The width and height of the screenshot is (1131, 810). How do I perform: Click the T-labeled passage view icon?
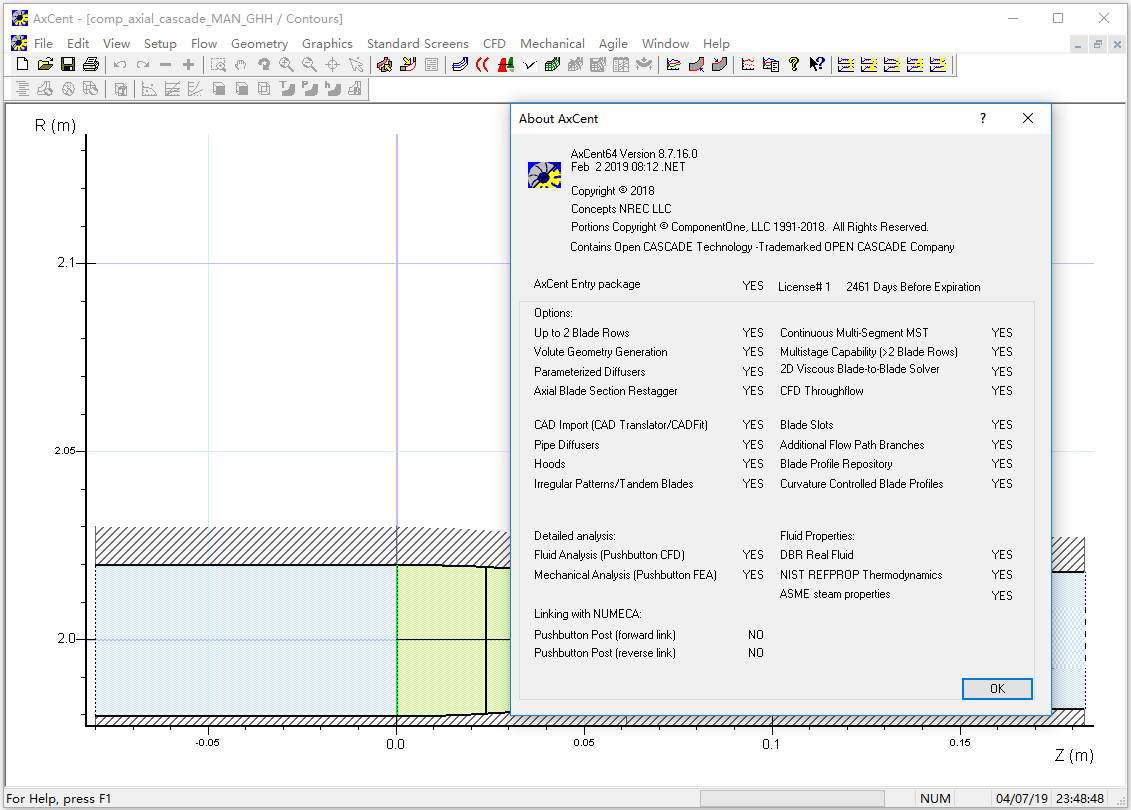point(287,89)
